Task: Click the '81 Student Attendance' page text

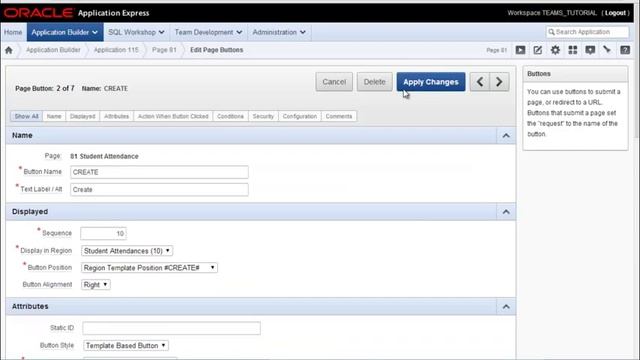Action: pyautogui.click(x=104, y=156)
